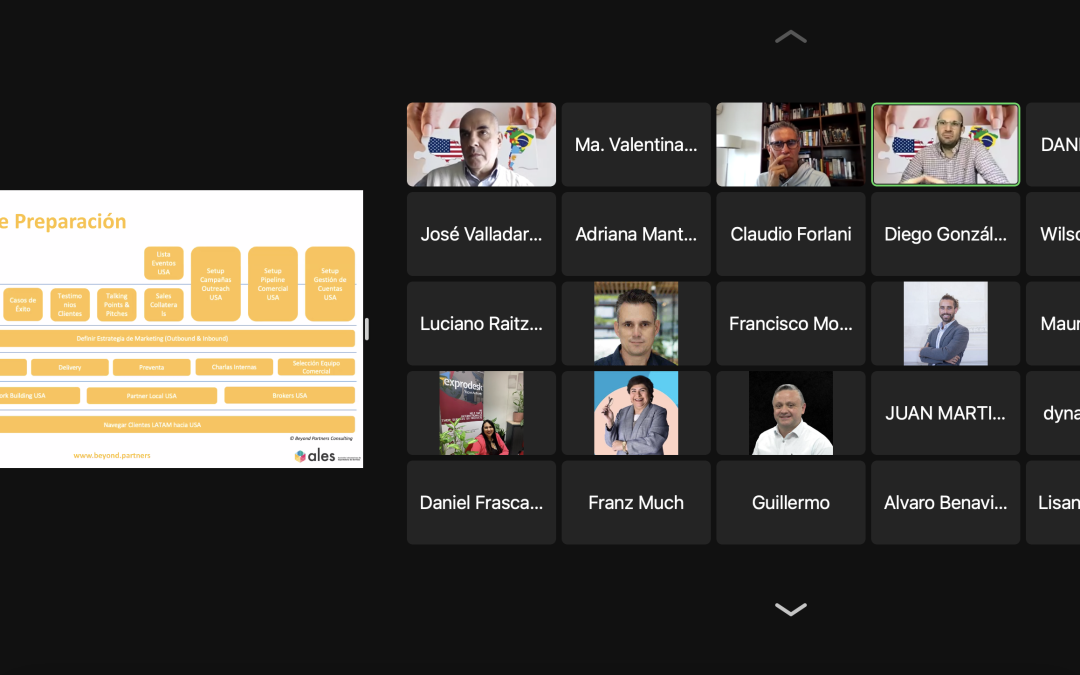Screen dimensions: 1080x675
Task: Click Setup Gestión de Cuentas USA box
Action: (x=330, y=284)
